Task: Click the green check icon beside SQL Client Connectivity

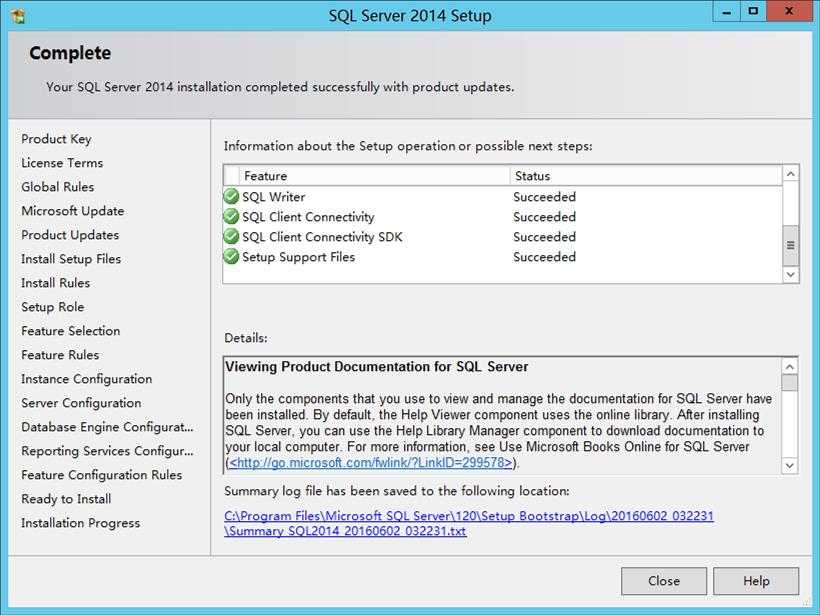Action: tap(231, 217)
